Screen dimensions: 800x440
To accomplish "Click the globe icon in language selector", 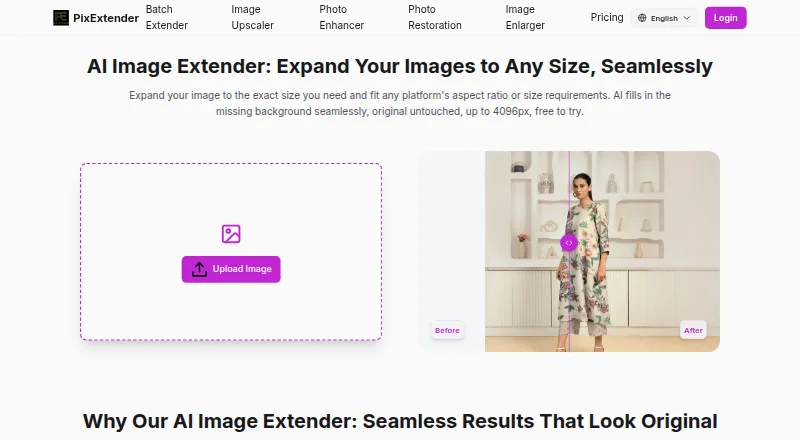I will click(x=642, y=18).
